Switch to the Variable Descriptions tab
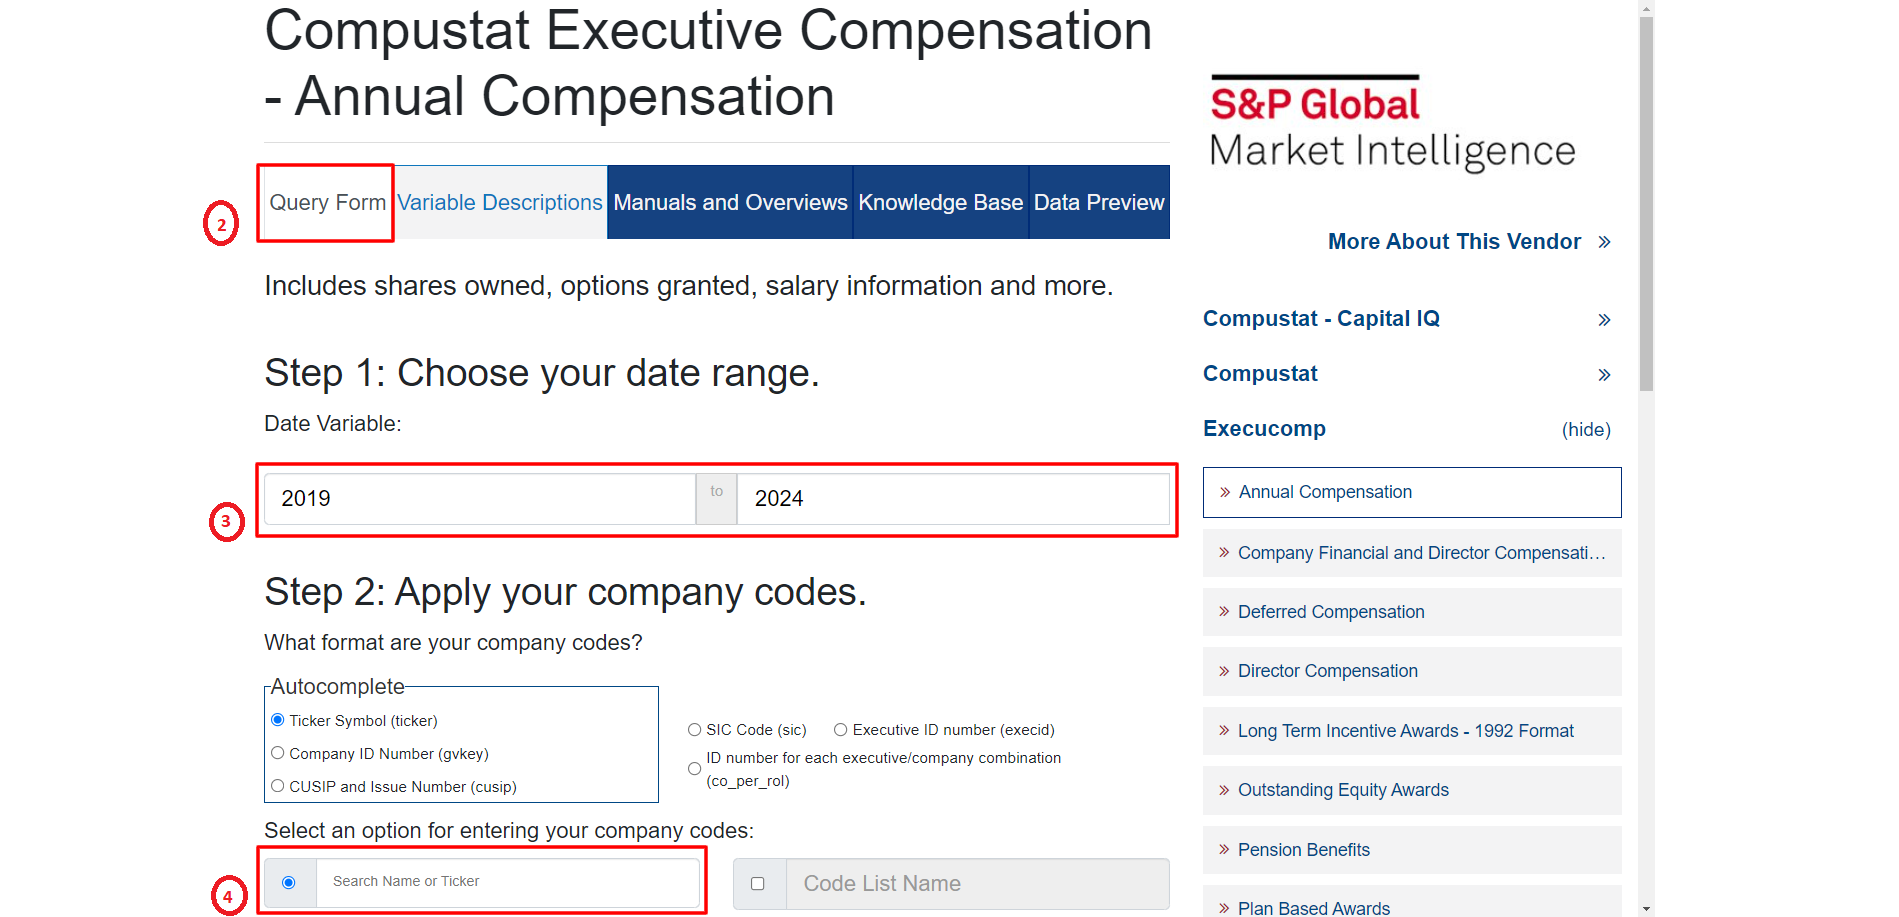1899x917 pixels. tap(500, 202)
